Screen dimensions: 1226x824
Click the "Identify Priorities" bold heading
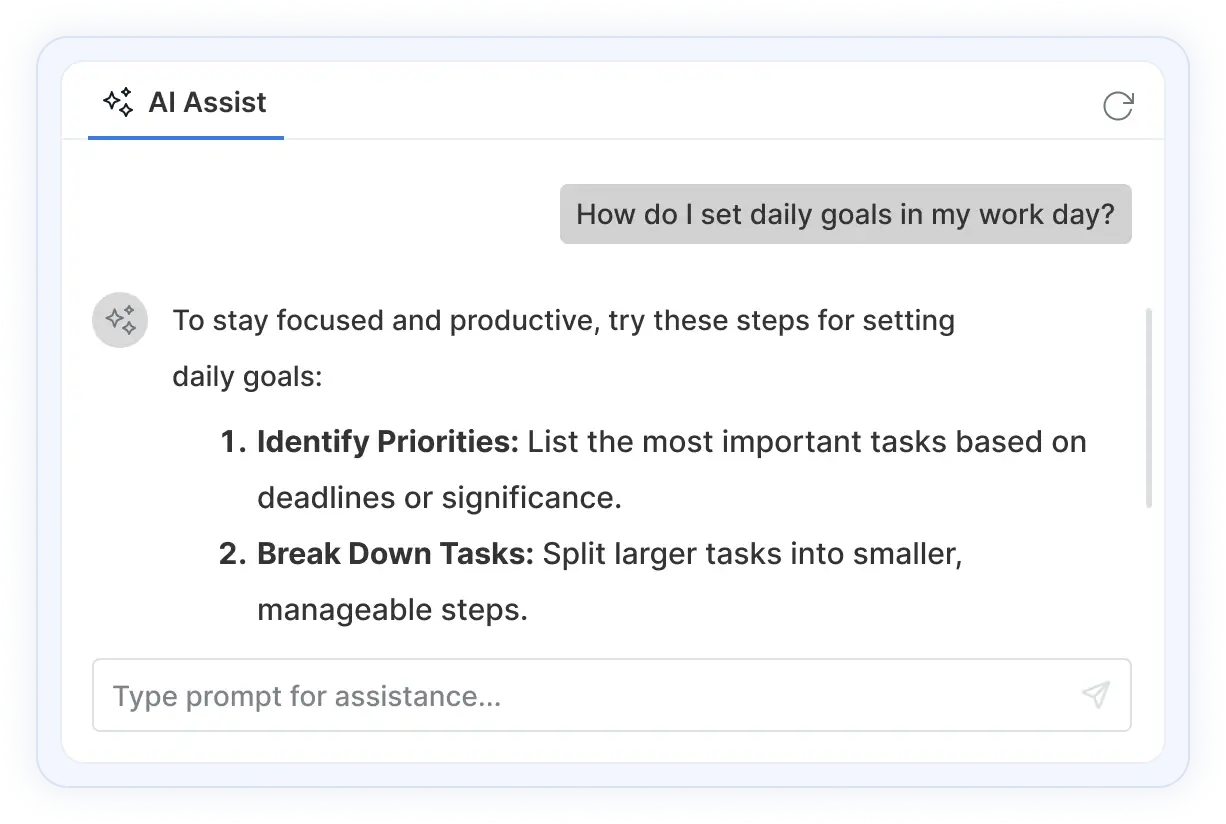(387, 442)
